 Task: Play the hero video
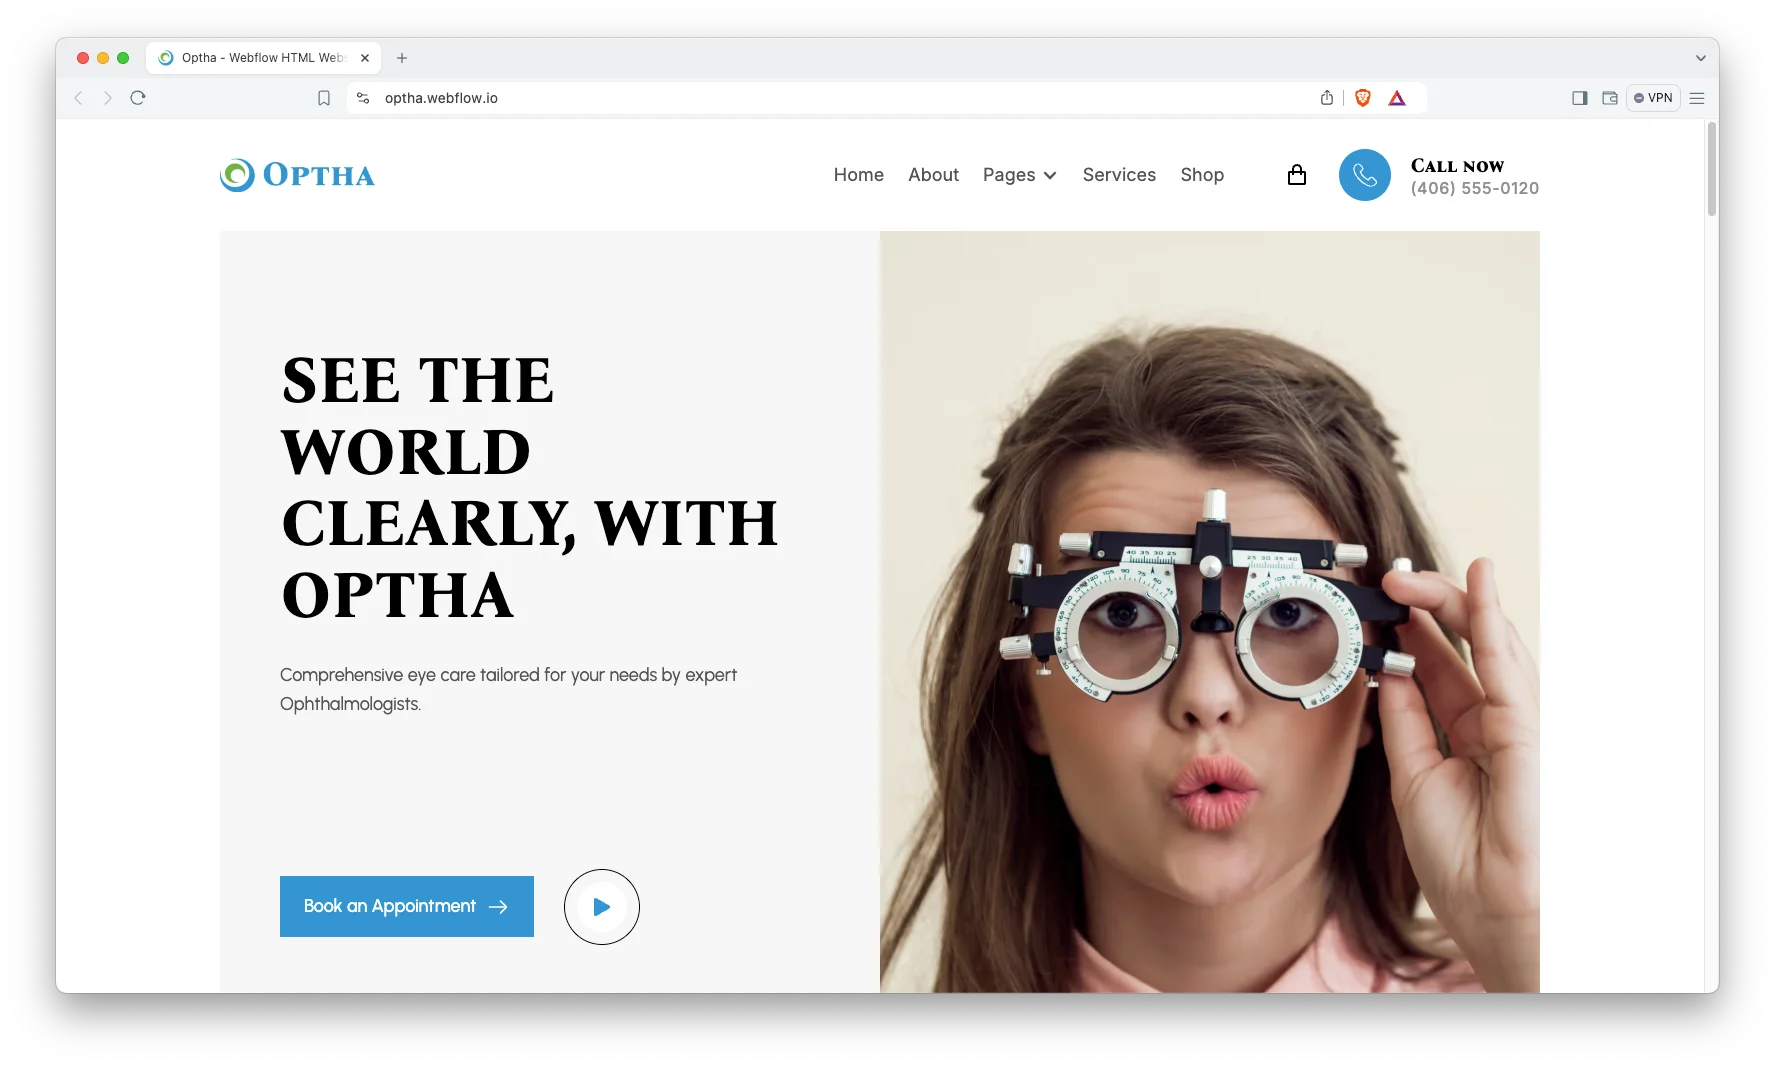point(601,907)
